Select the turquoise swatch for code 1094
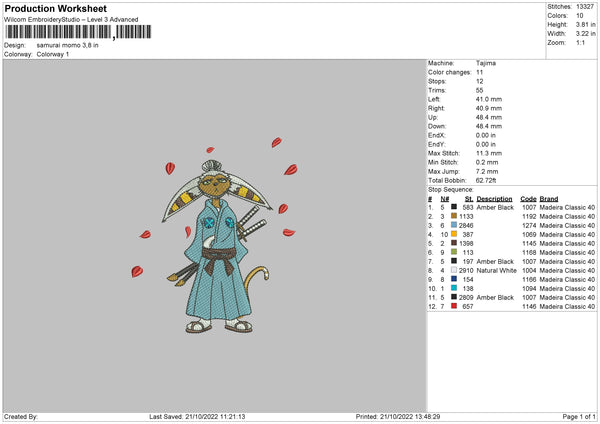Image resolution: width=600 pixels, height=424 pixels. click(454, 288)
